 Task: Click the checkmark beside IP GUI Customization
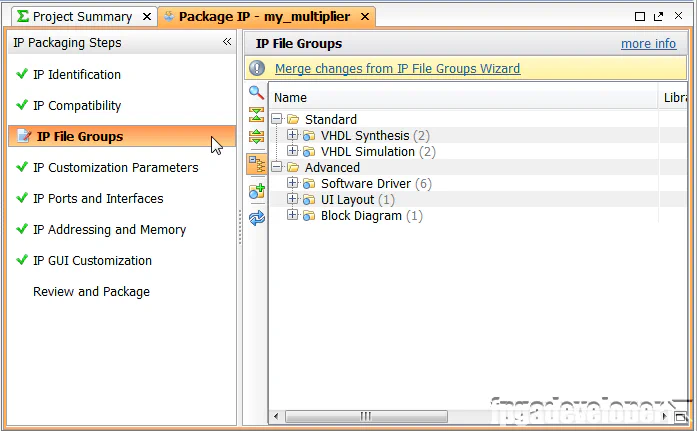(22, 259)
